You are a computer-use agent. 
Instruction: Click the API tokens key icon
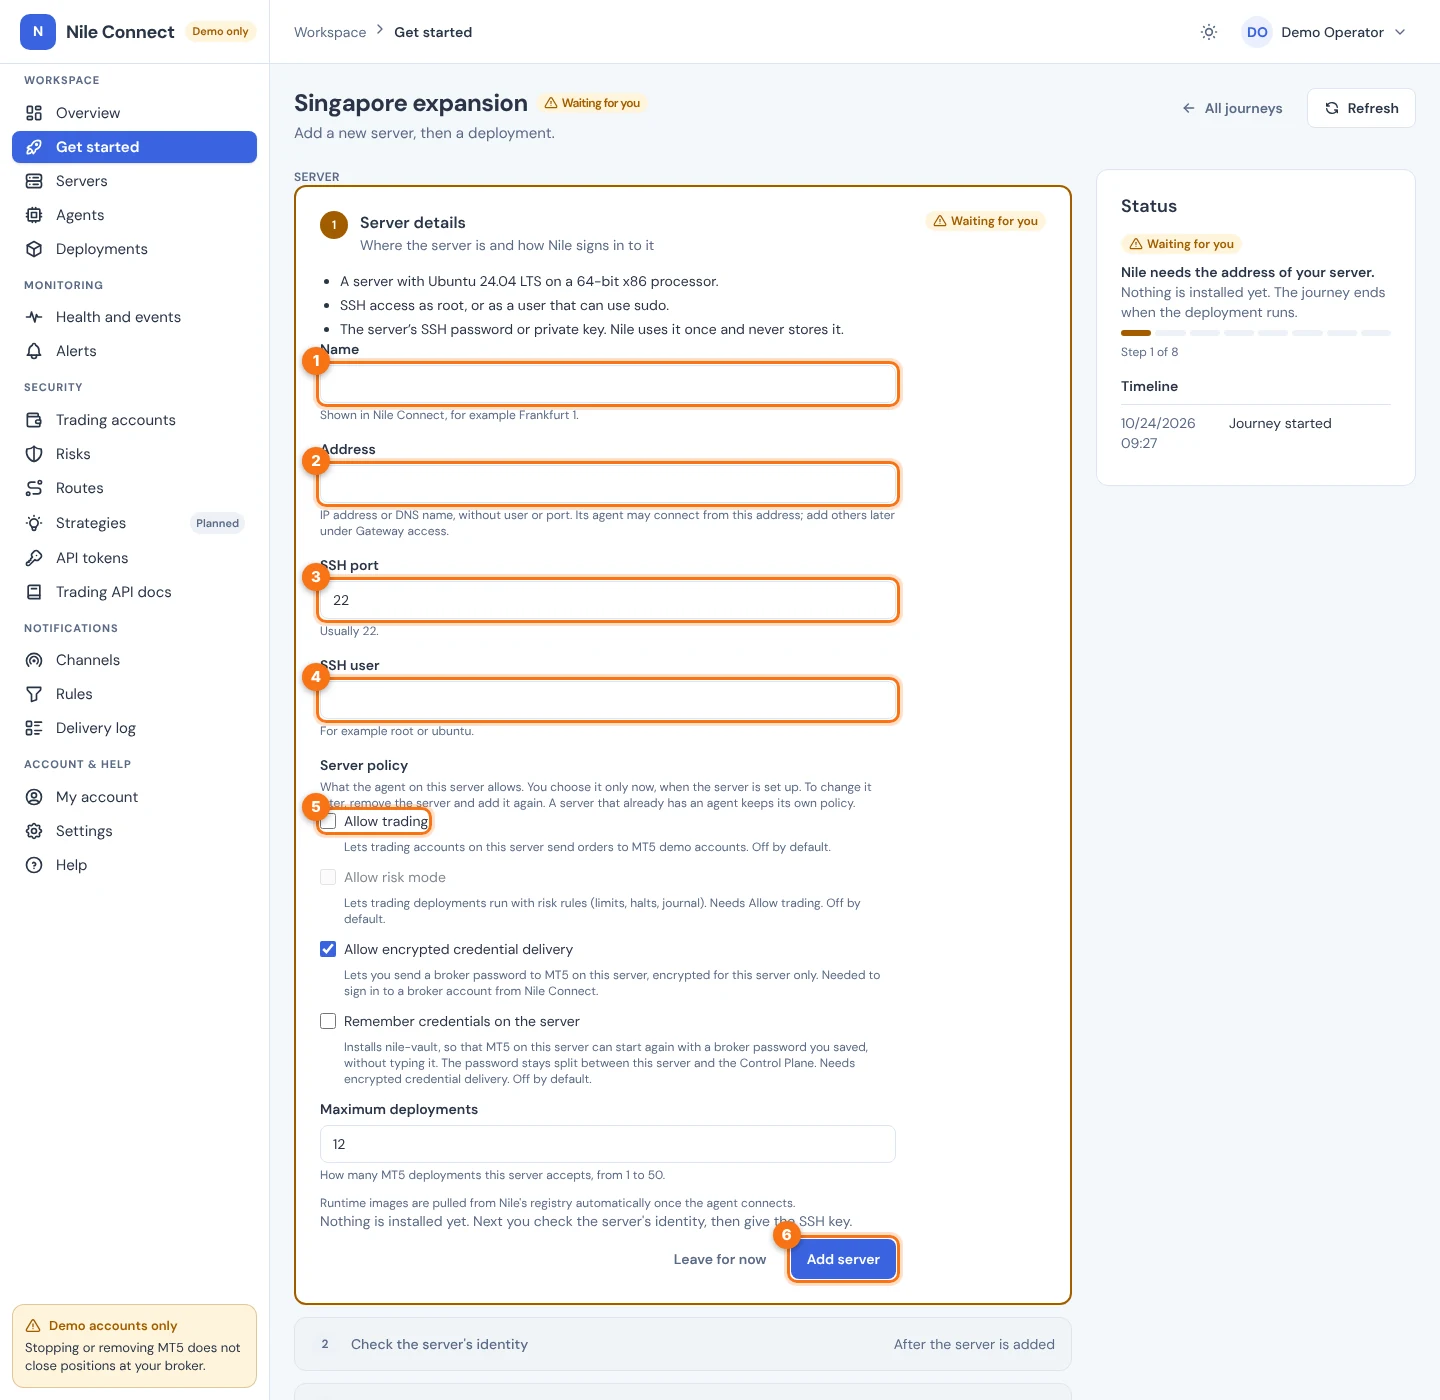[34, 558]
